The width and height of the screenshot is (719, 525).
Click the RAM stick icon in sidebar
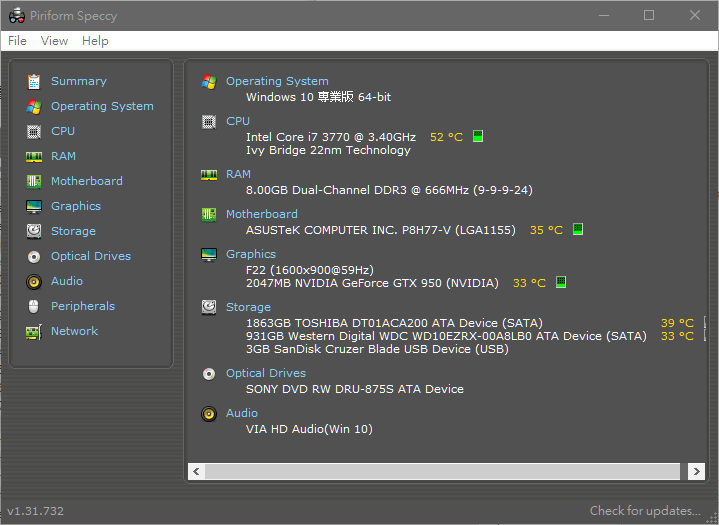(x=34, y=157)
